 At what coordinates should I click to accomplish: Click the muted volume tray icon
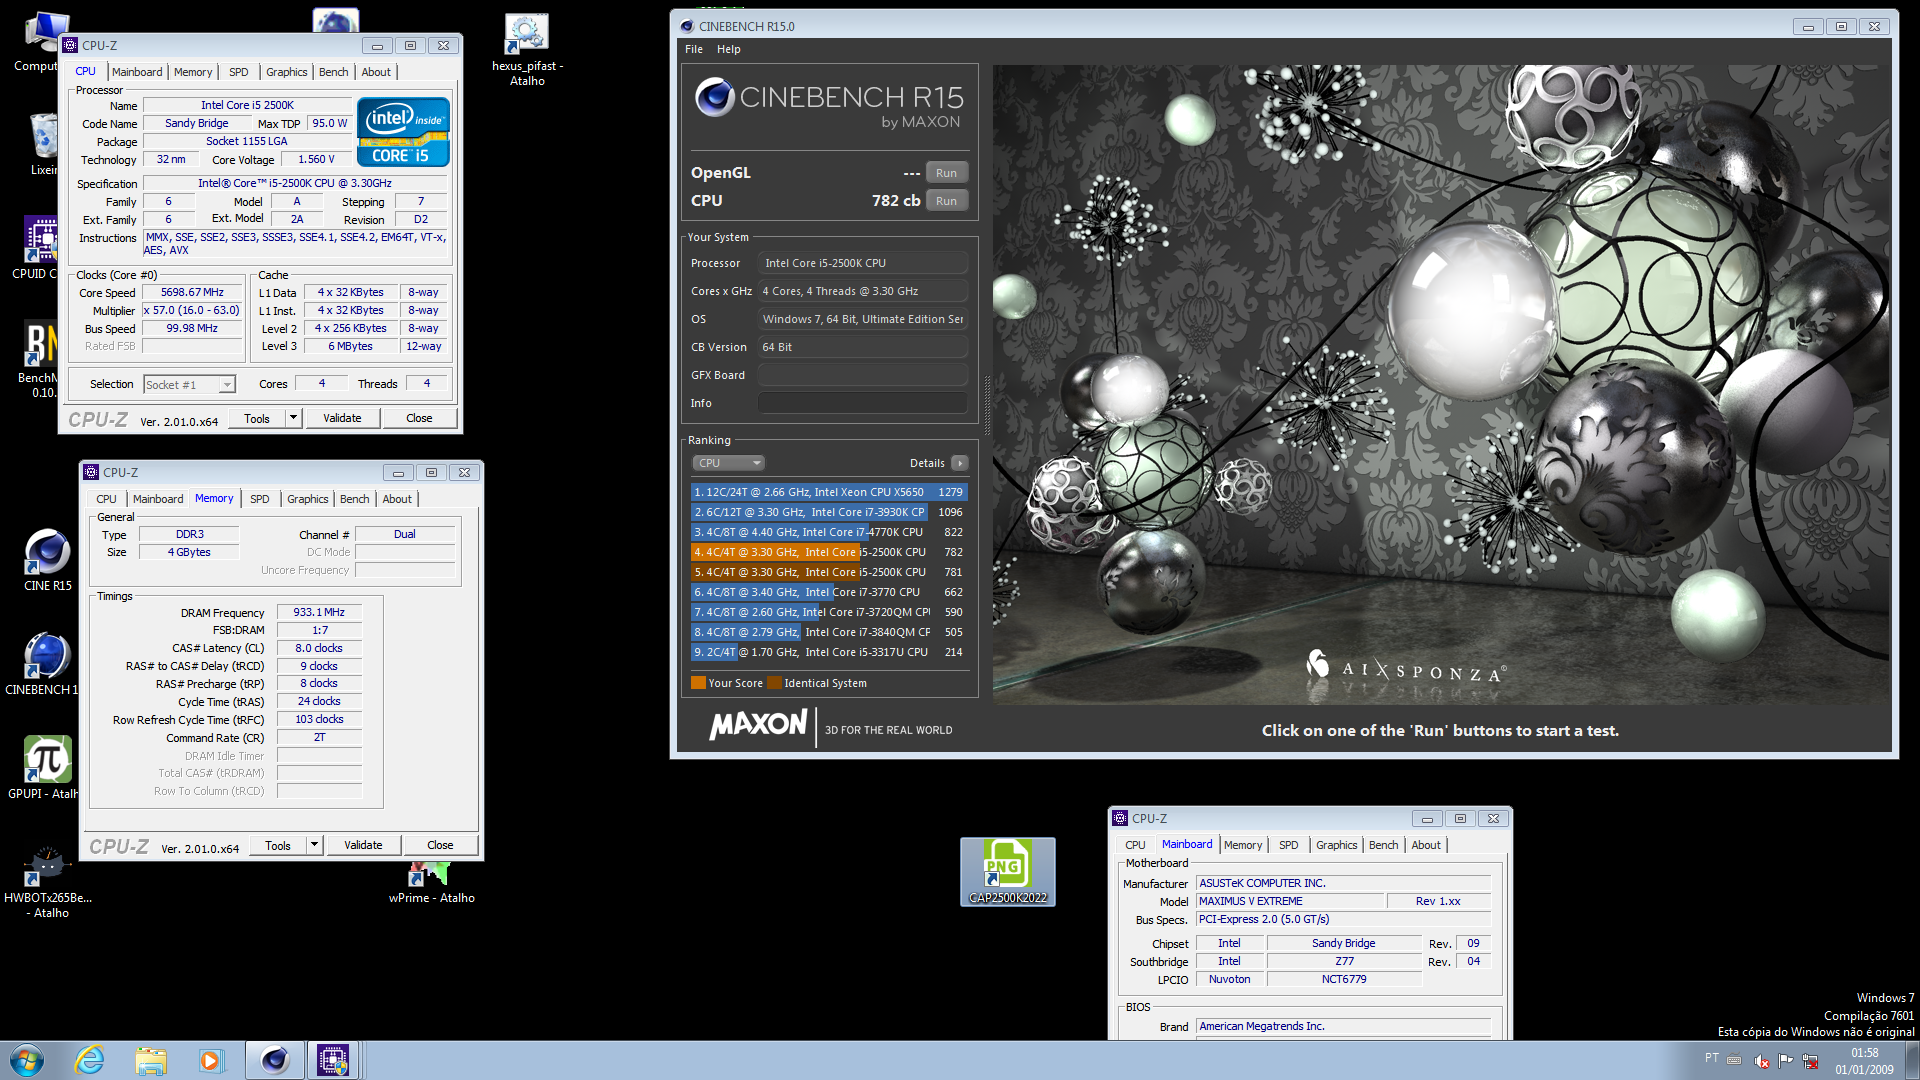[1760, 1061]
